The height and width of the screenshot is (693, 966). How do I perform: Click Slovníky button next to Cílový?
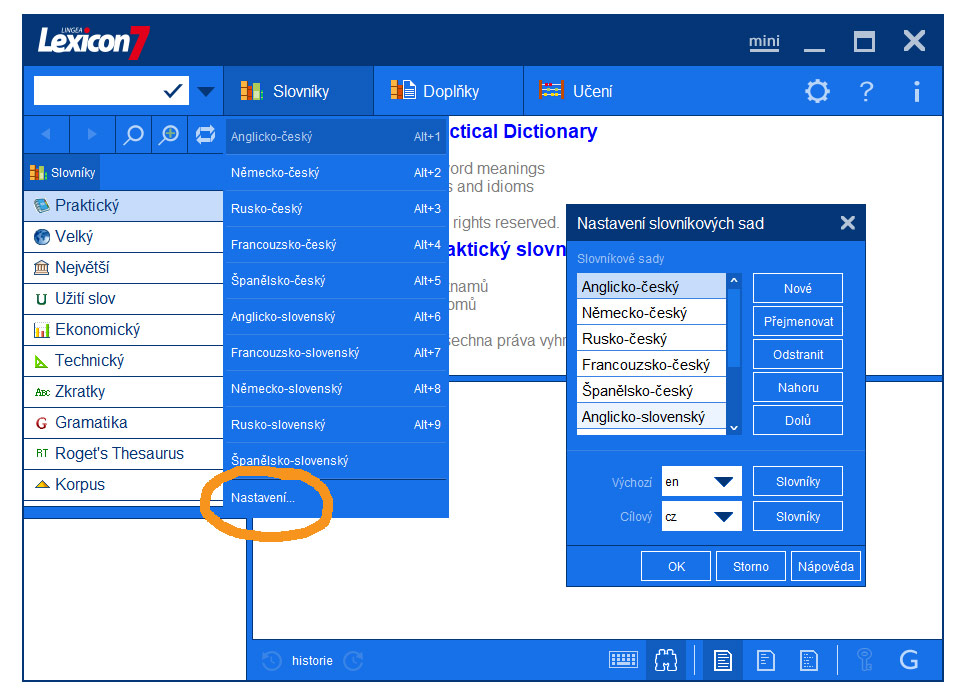(x=798, y=516)
